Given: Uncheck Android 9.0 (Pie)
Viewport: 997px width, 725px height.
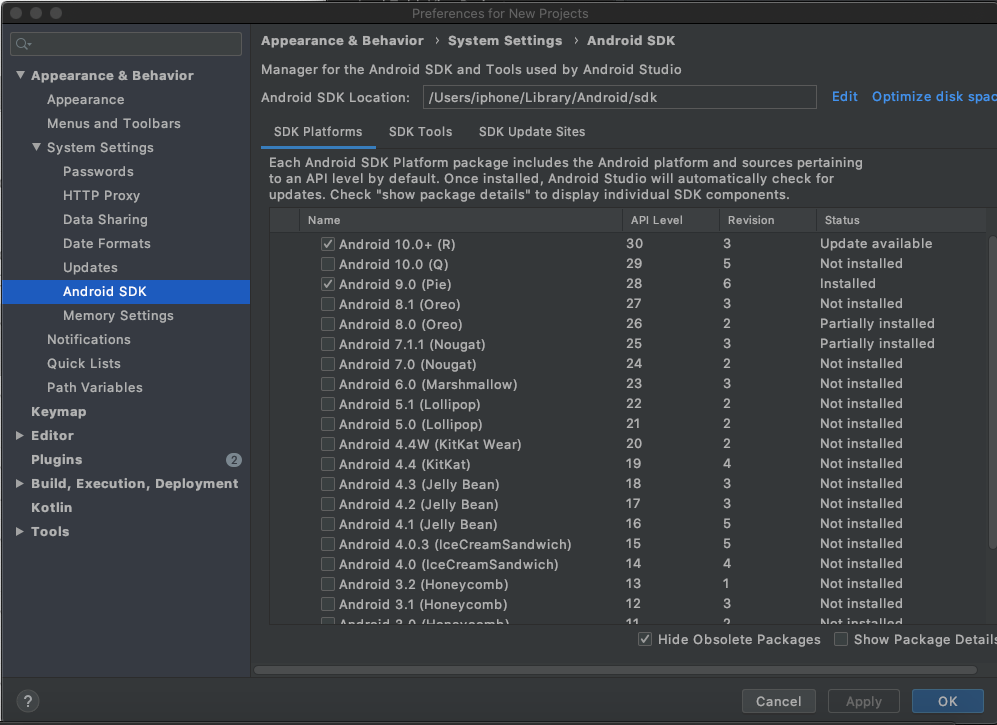Looking at the screenshot, I should (327, 284).
